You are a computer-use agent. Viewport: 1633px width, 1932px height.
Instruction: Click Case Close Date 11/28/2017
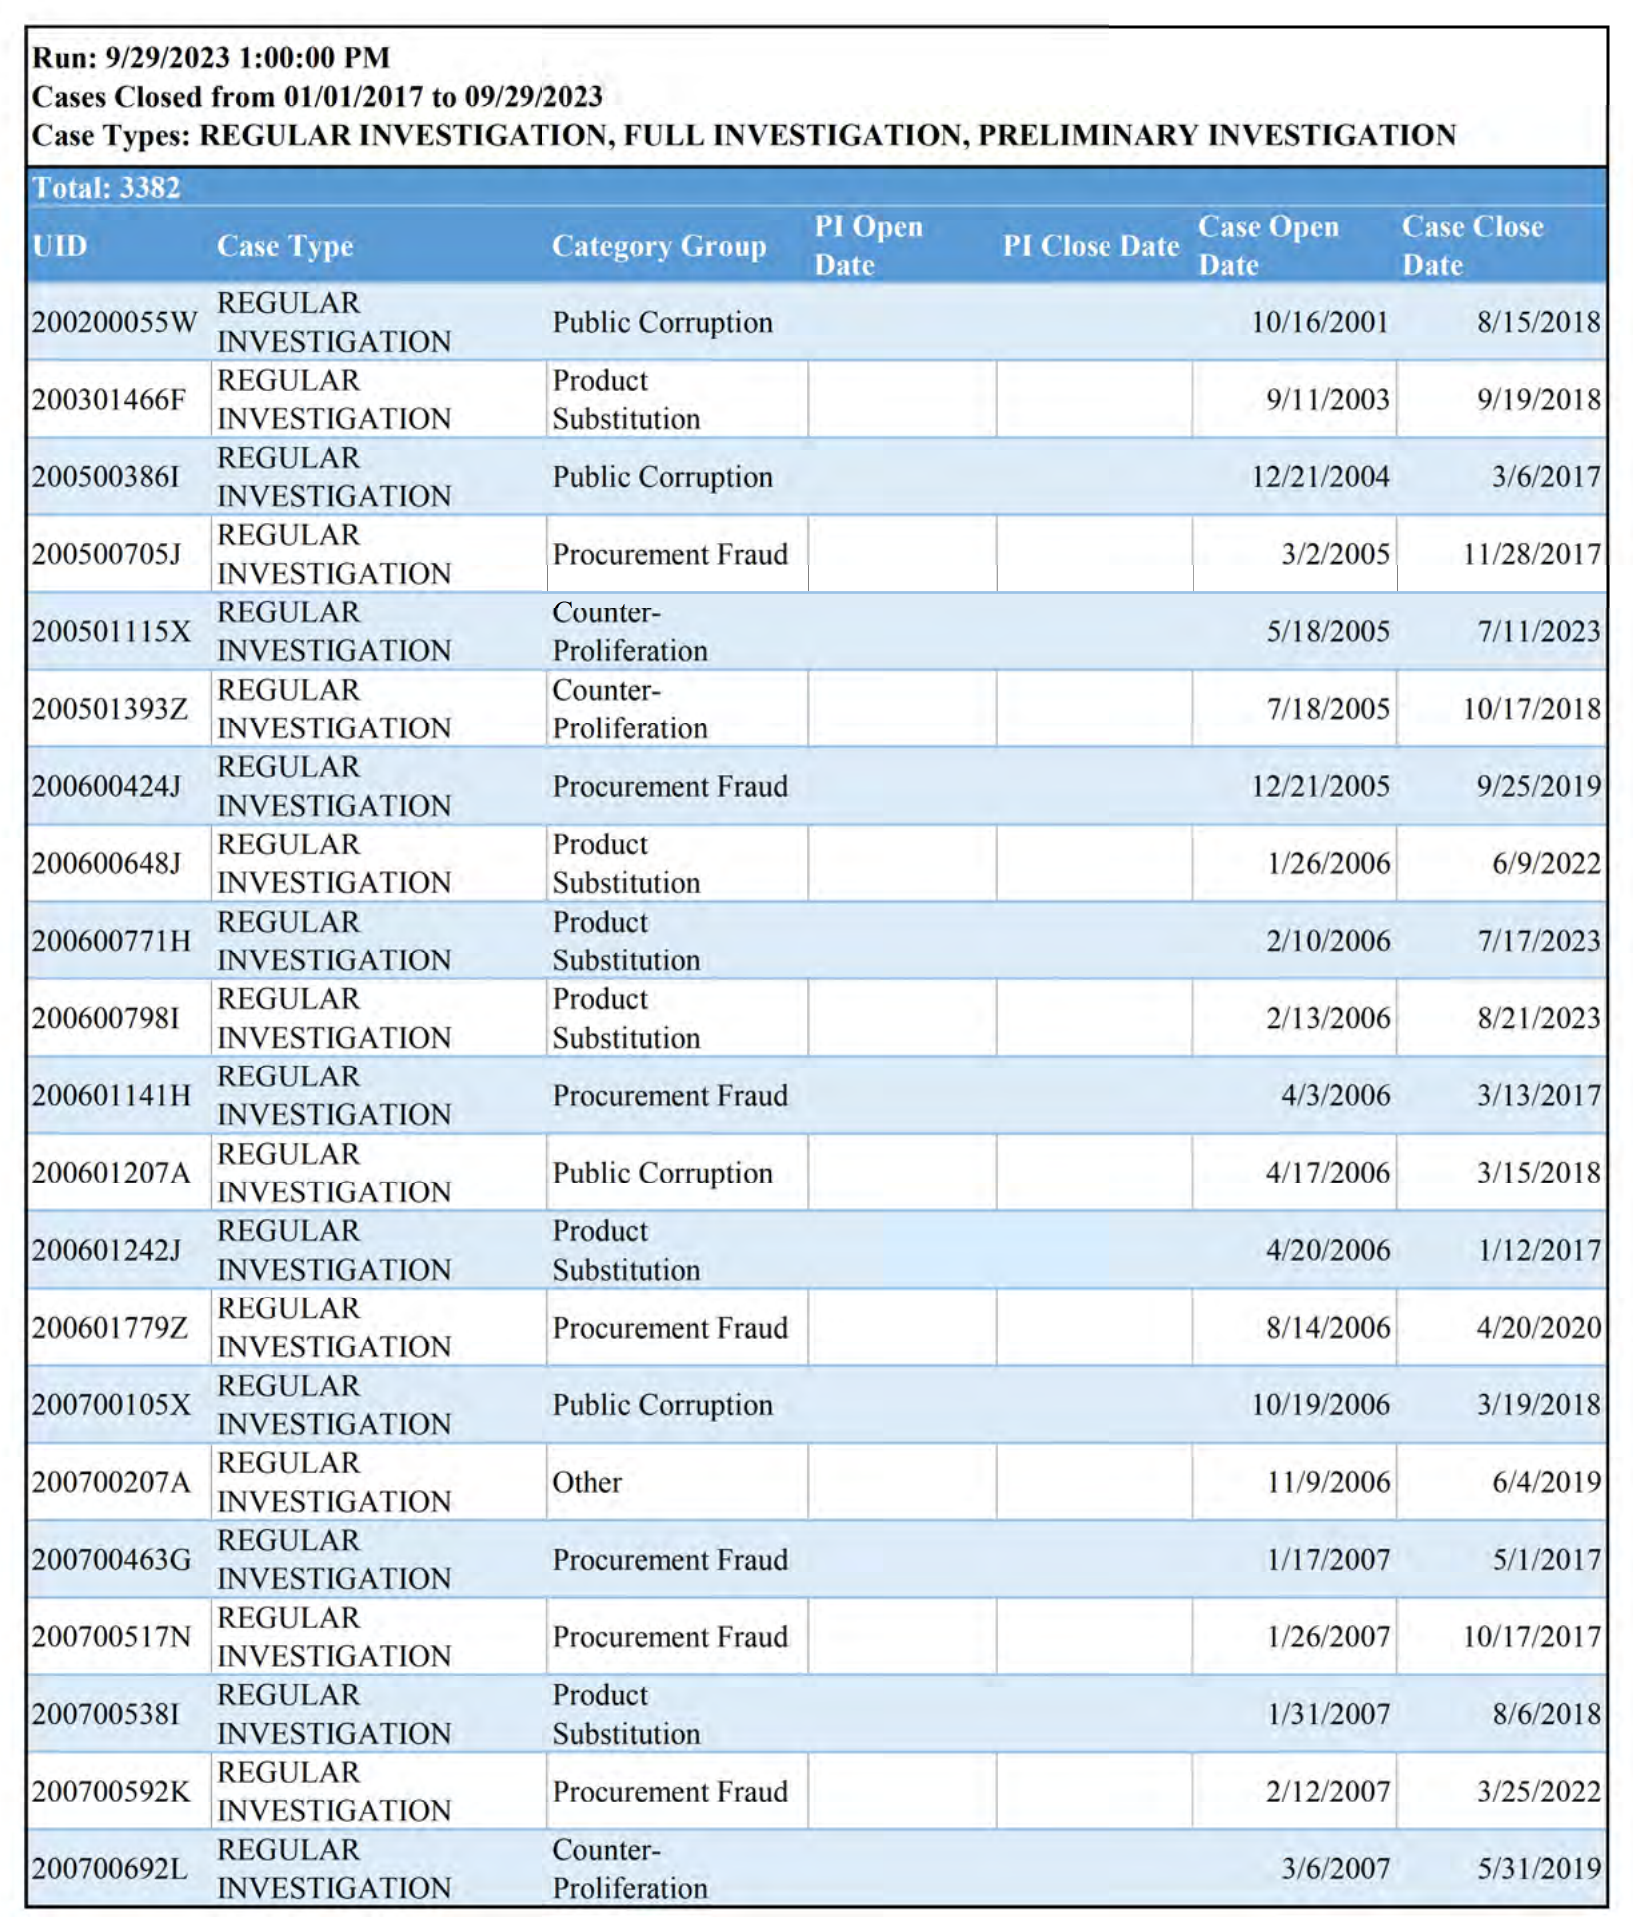click(x=1532, y=554)
